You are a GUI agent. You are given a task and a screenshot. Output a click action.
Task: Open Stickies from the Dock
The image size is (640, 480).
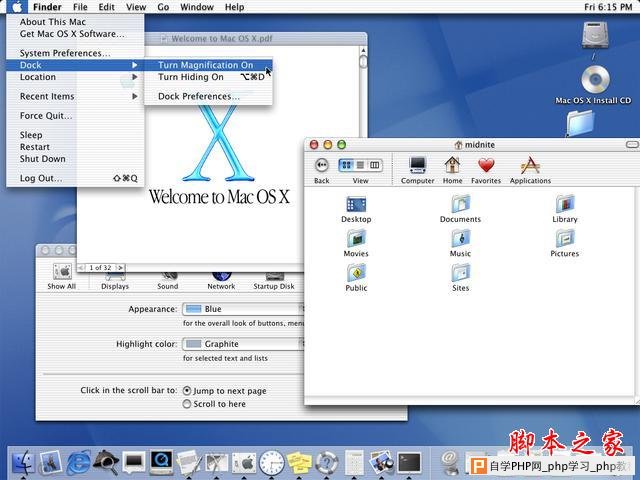(299, 464)
